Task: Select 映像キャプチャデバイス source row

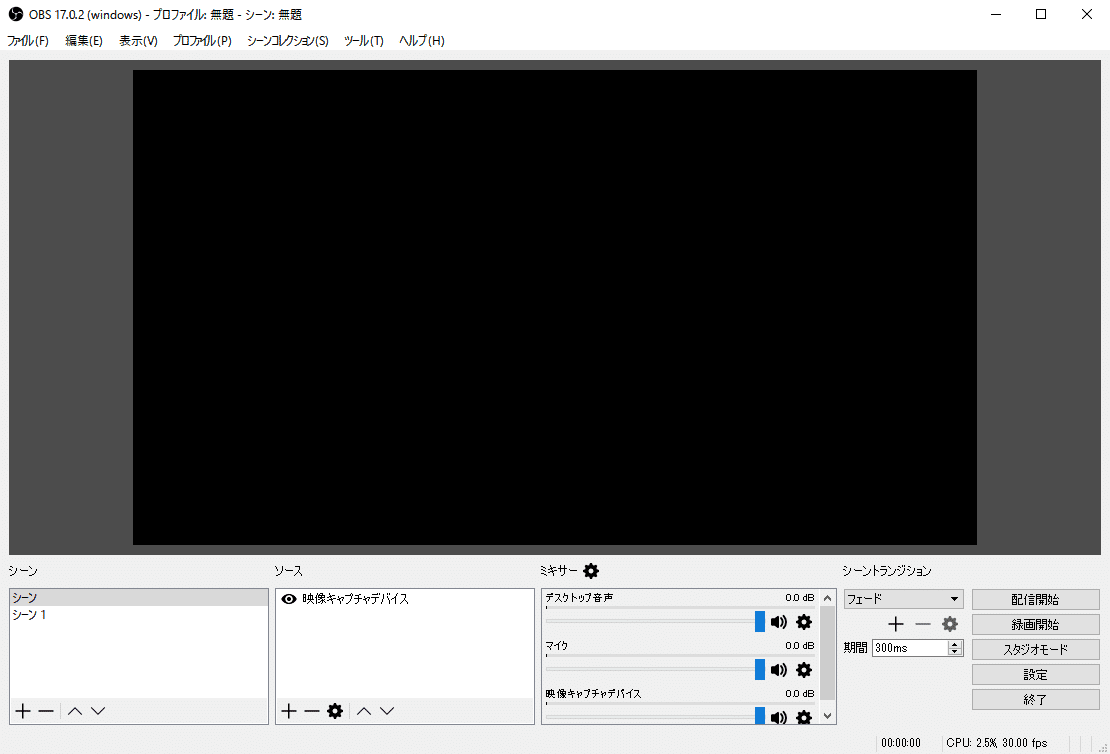Action: click(404, 599)
